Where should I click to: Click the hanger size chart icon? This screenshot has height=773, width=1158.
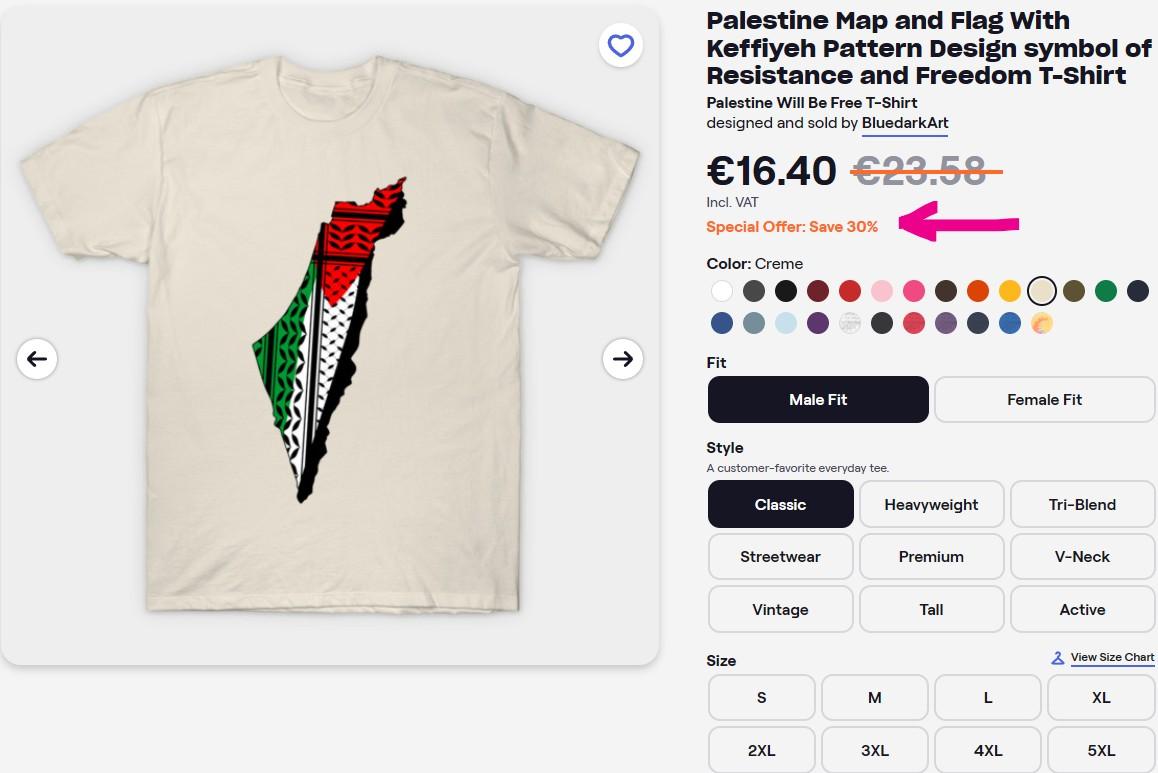pyautogui.click(x=1057, y=658)
